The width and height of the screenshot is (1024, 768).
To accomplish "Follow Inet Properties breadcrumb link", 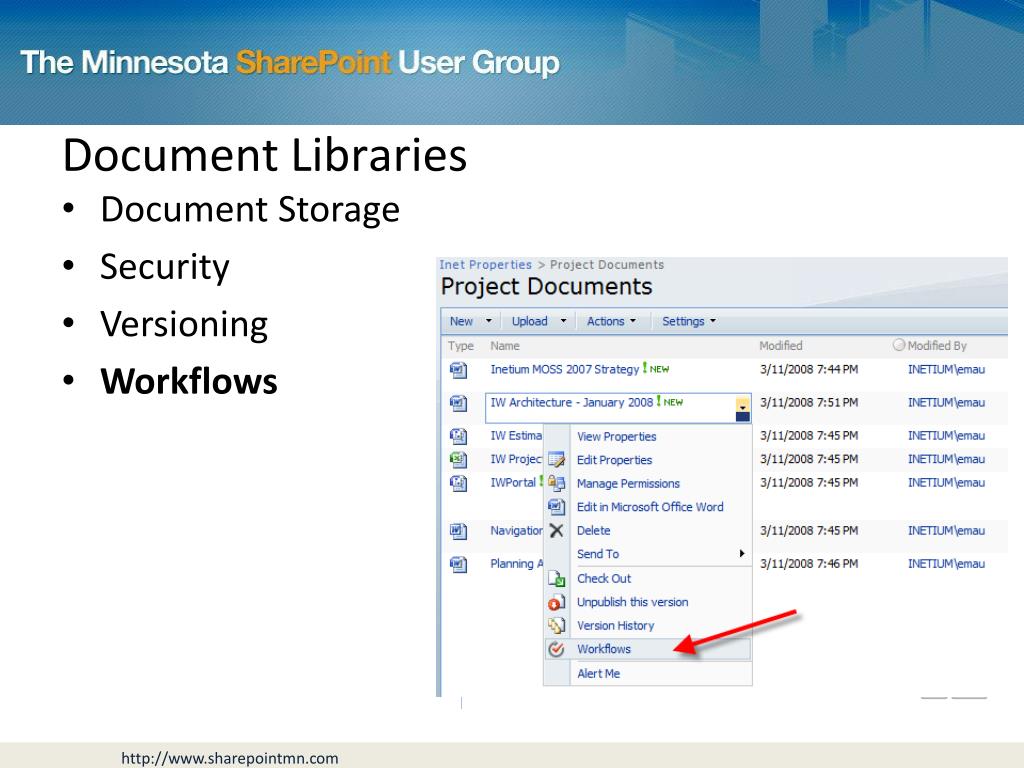I will [485, 264].
